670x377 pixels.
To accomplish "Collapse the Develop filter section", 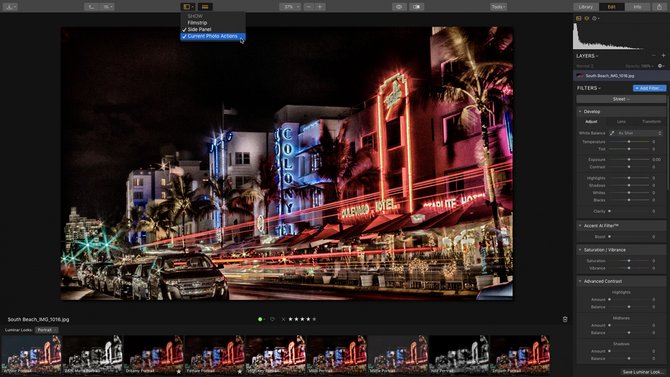I will point(580,112).
